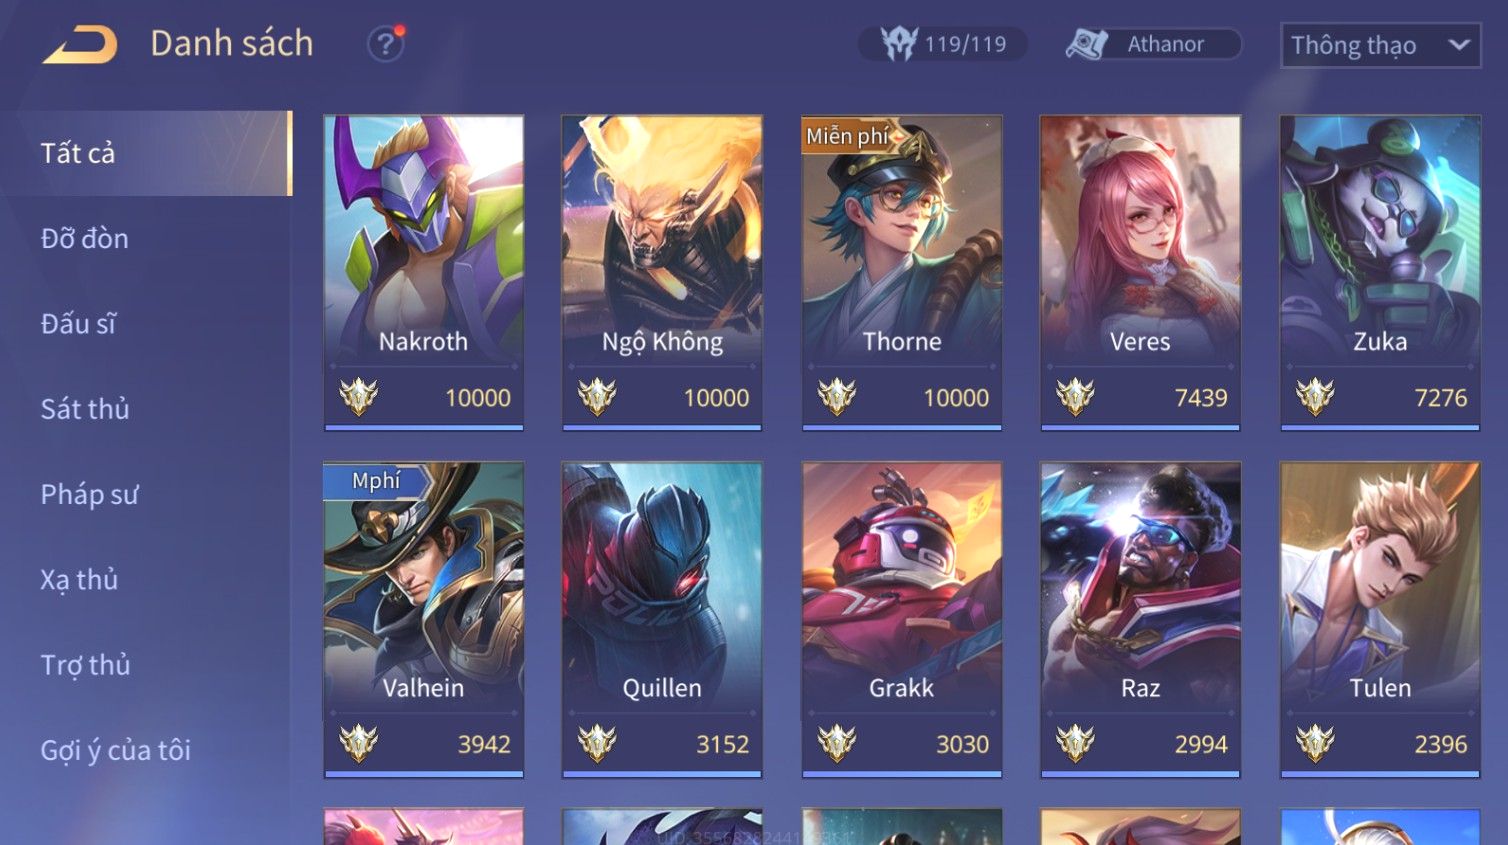Tap Veres's mastery badge icon
Viewport: 1508px width, 845px height.
[x=1075, y=397]
